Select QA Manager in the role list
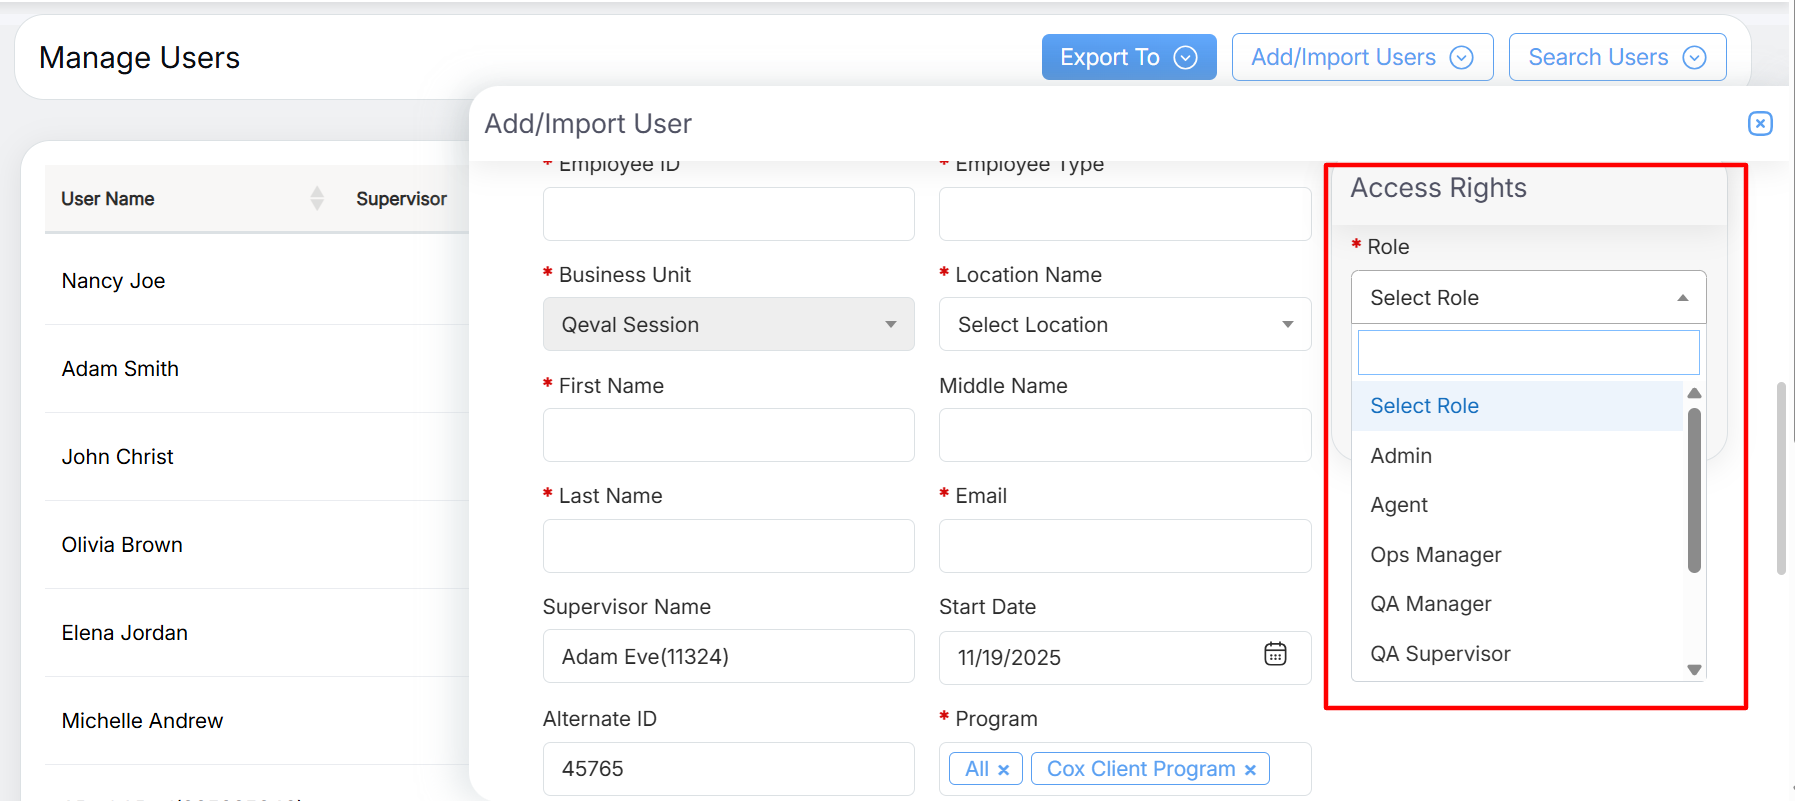Viewport: 1795px width, 801px height. pyautogui.click(x=1430, y=604)
